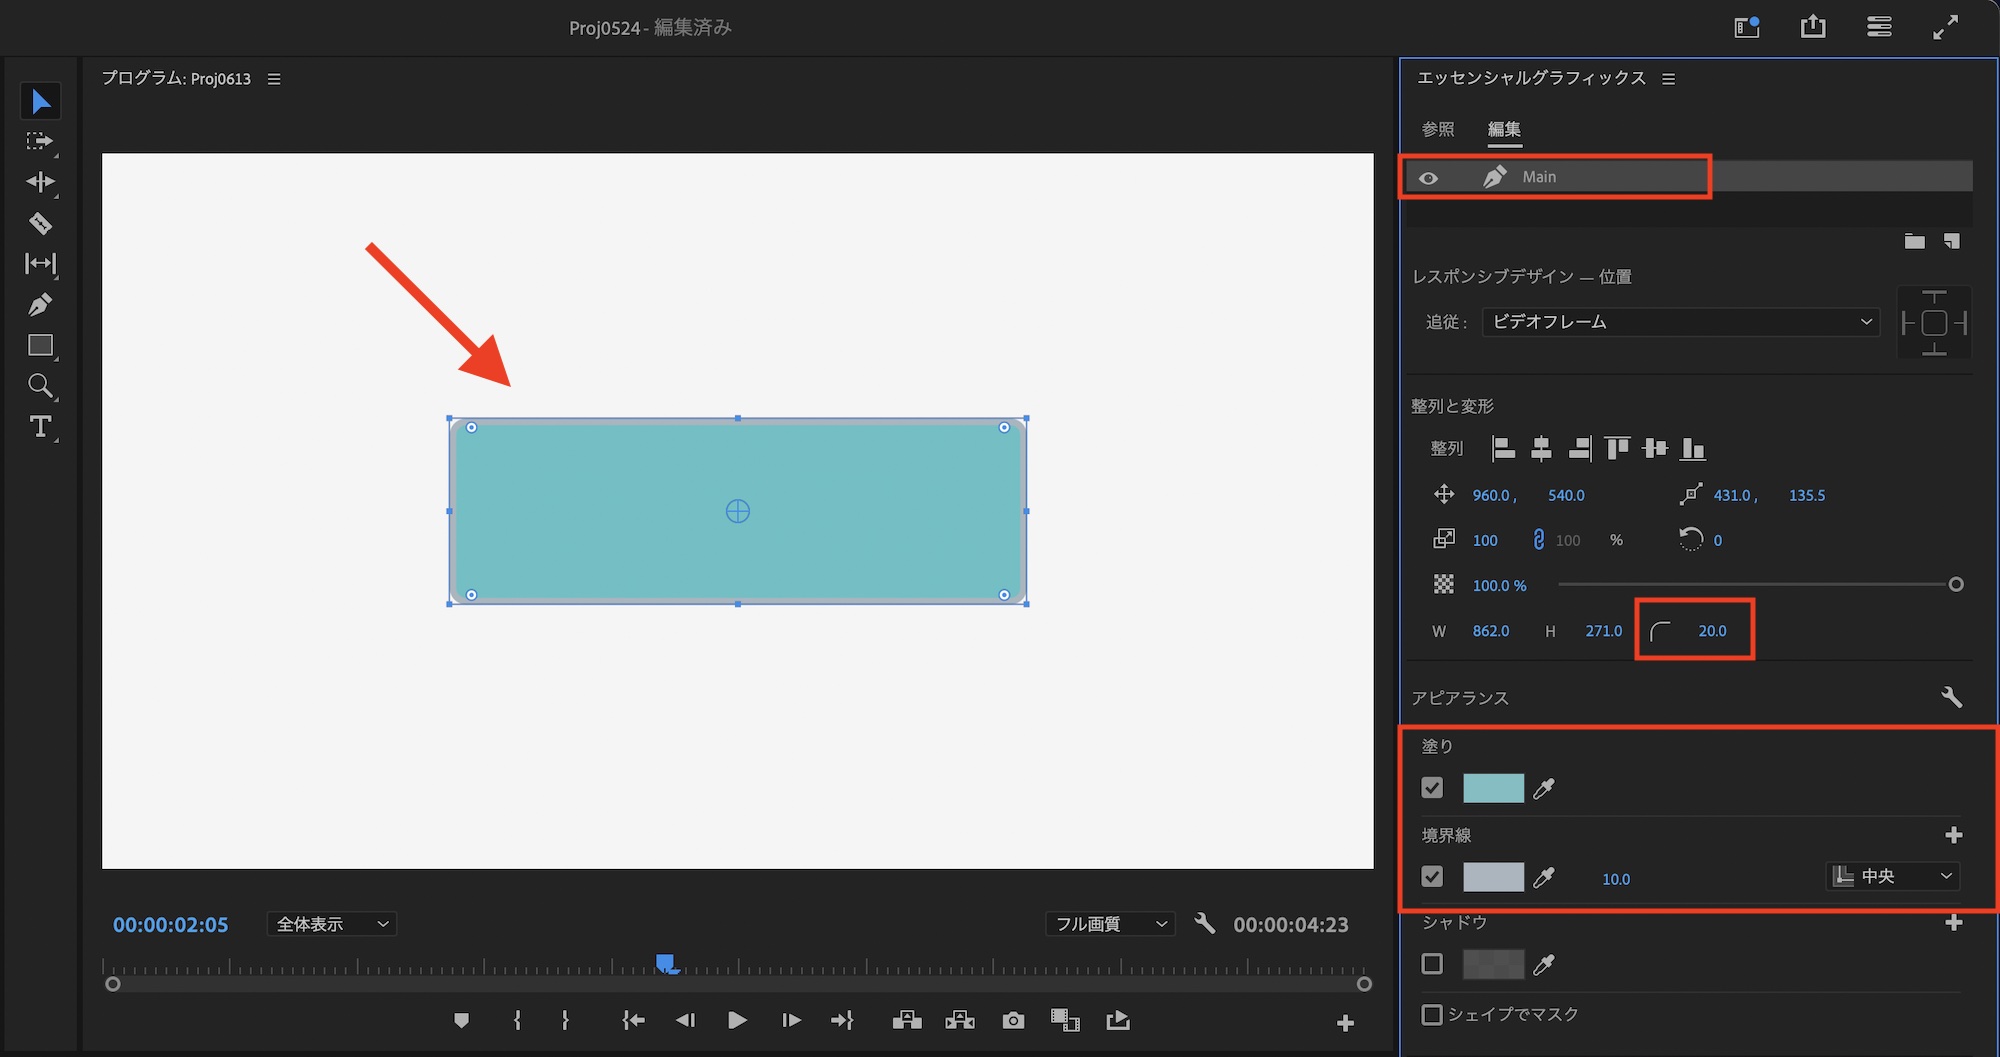Open the エッセンシャルグラフィックス panel menu

tap(1668, 79)
